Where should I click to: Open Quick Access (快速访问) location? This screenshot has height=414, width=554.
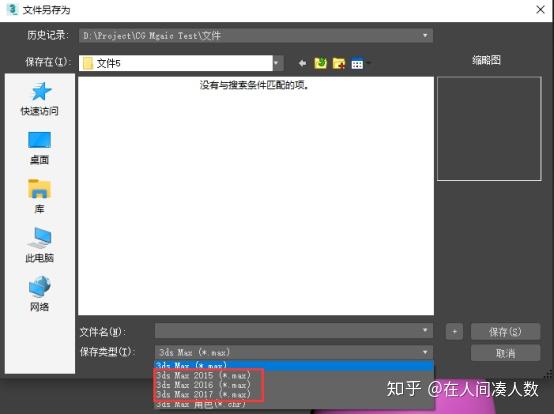(x=40, y=99)
